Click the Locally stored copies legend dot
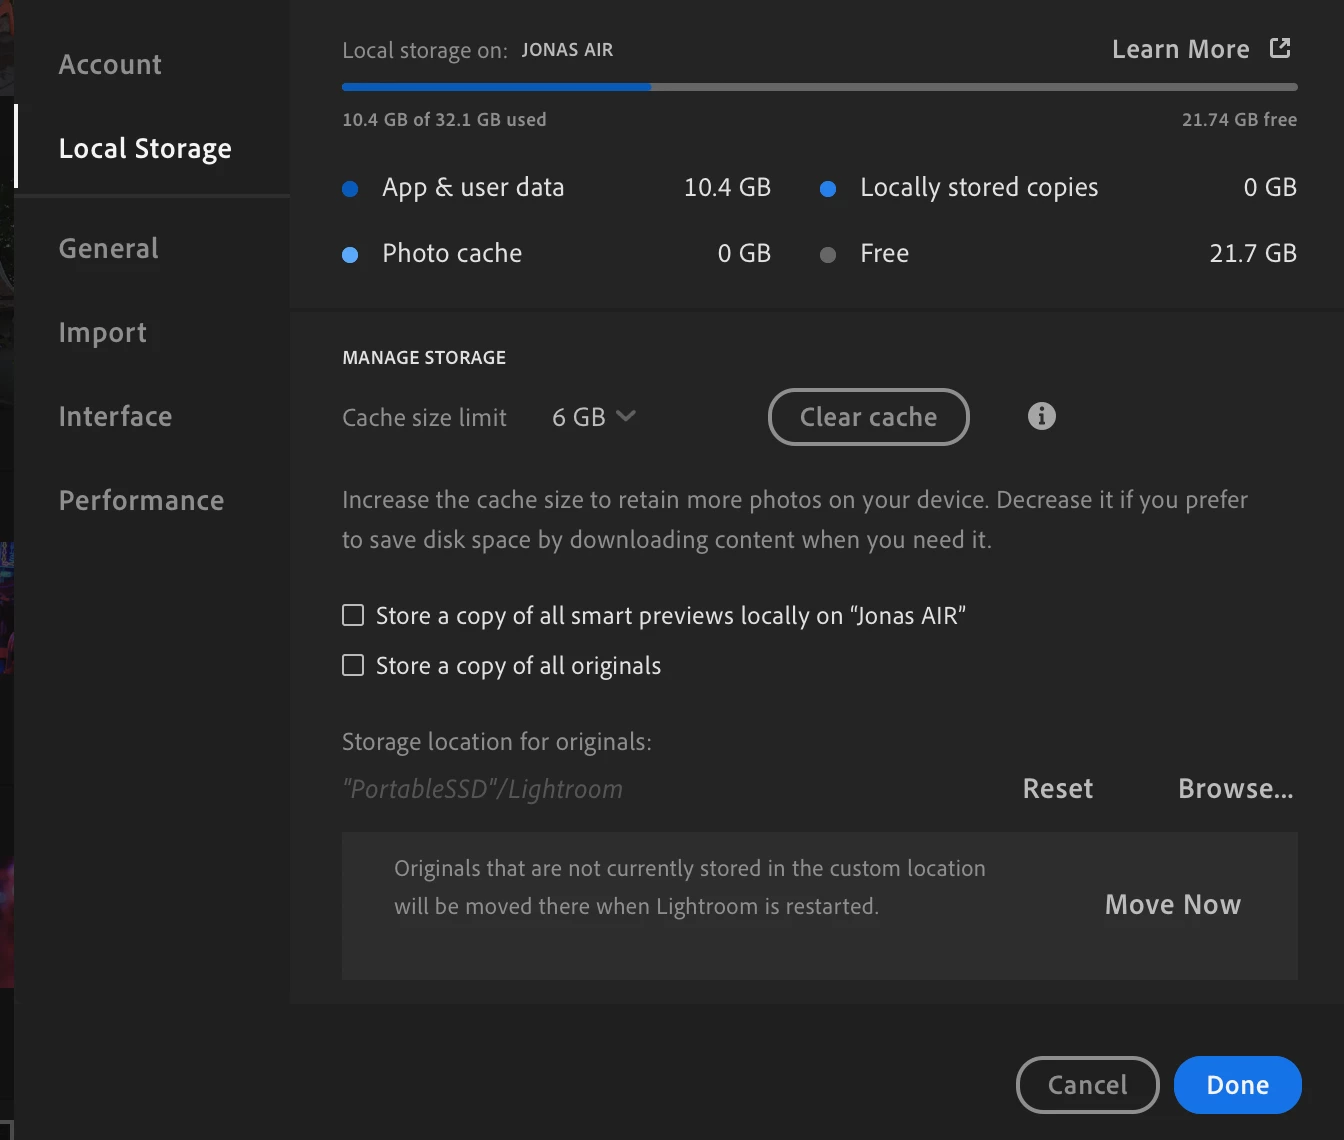Screen dimensions: 1344x1140 (828, 189)
